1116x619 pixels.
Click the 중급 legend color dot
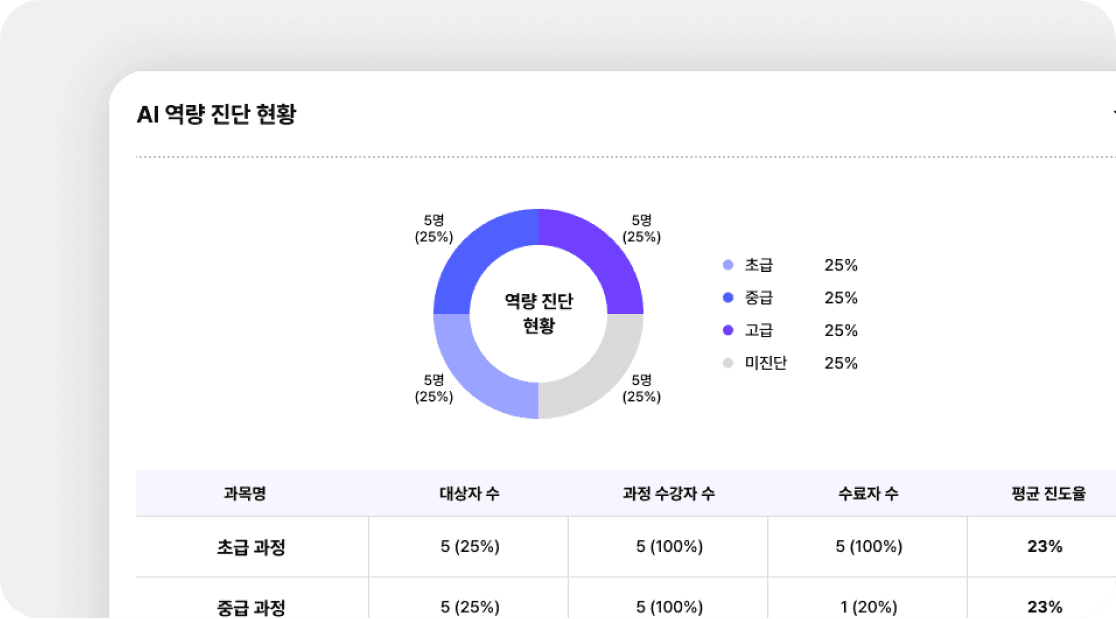(x=728, y=298)
